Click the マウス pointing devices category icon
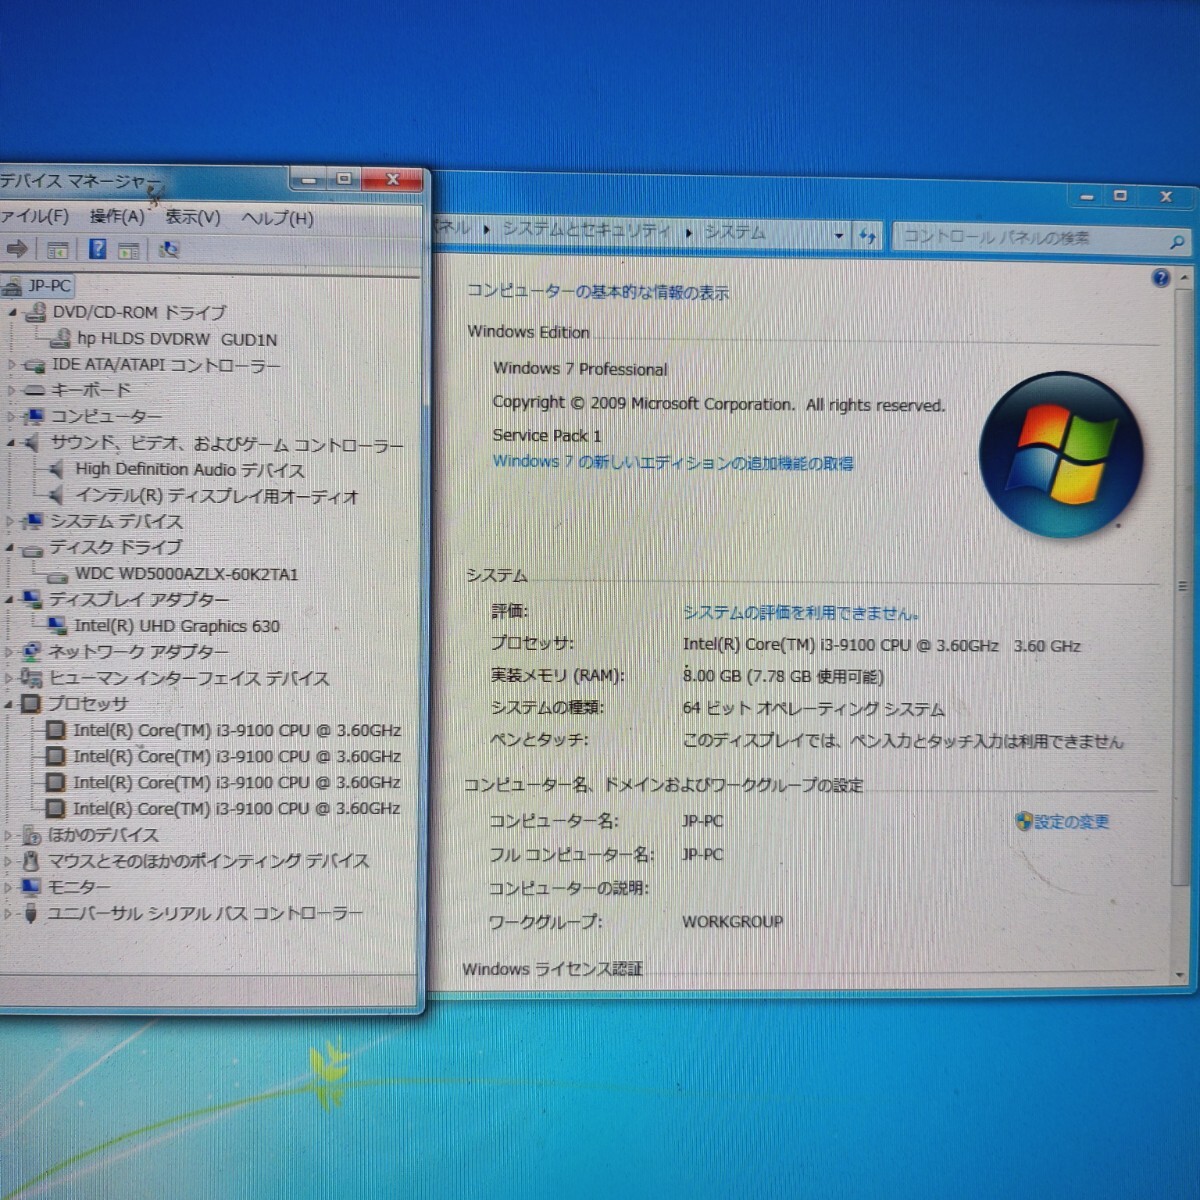 [31, 861]
